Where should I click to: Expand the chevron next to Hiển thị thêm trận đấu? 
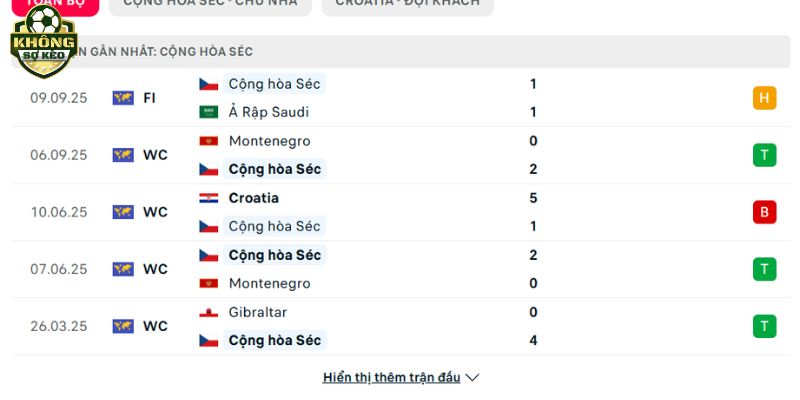tap(473, 378)
